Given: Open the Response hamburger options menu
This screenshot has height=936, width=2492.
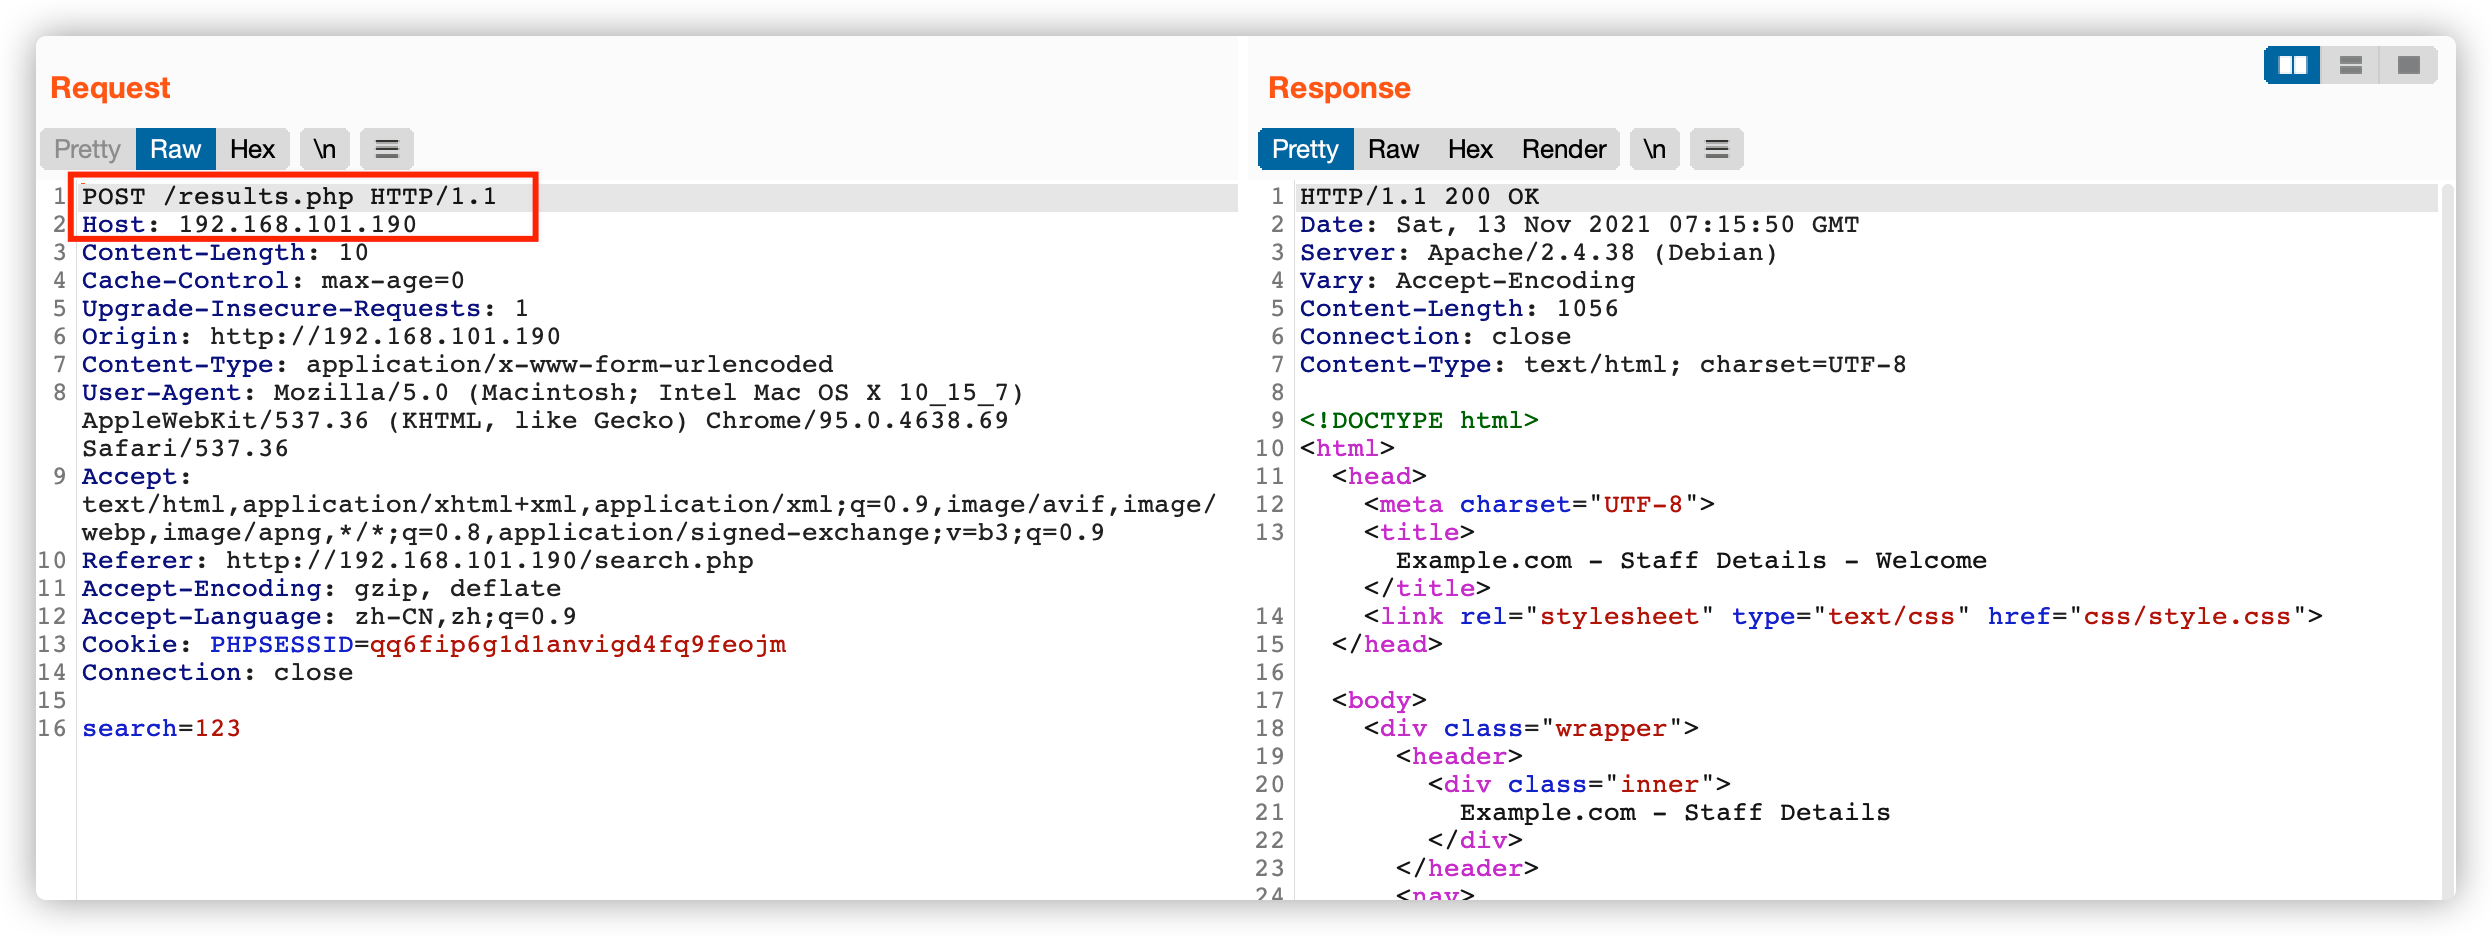Looking at the screenshot, I should (x=1716, y=149).
